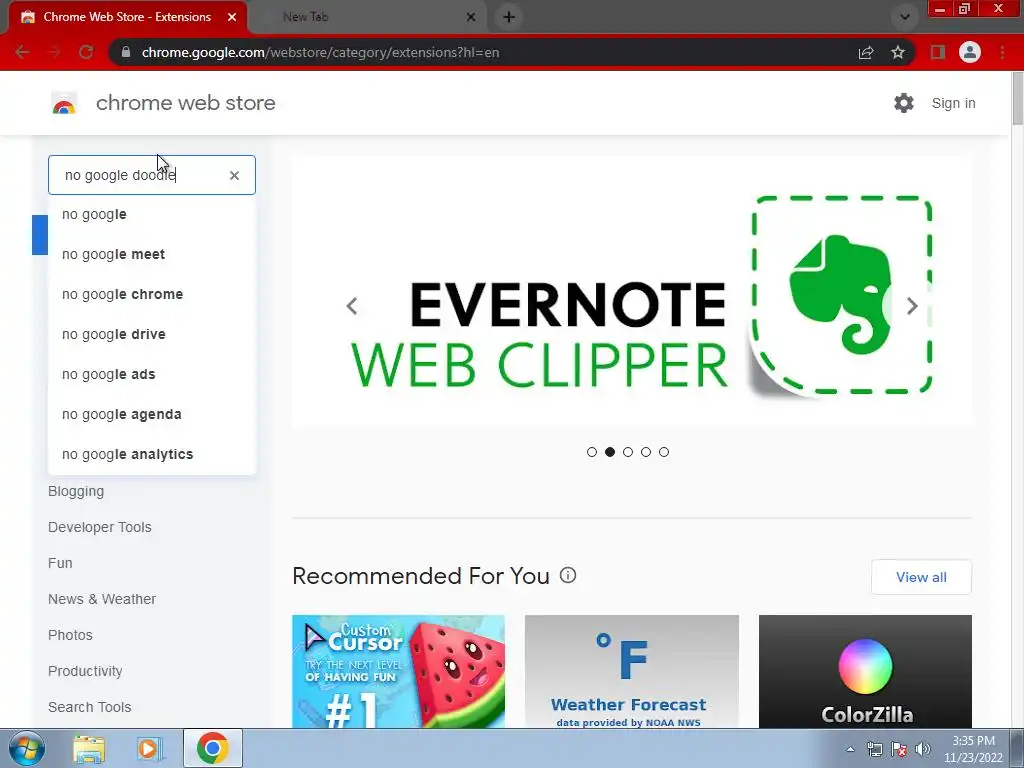Click the network tray icon

tap(874, 749)
